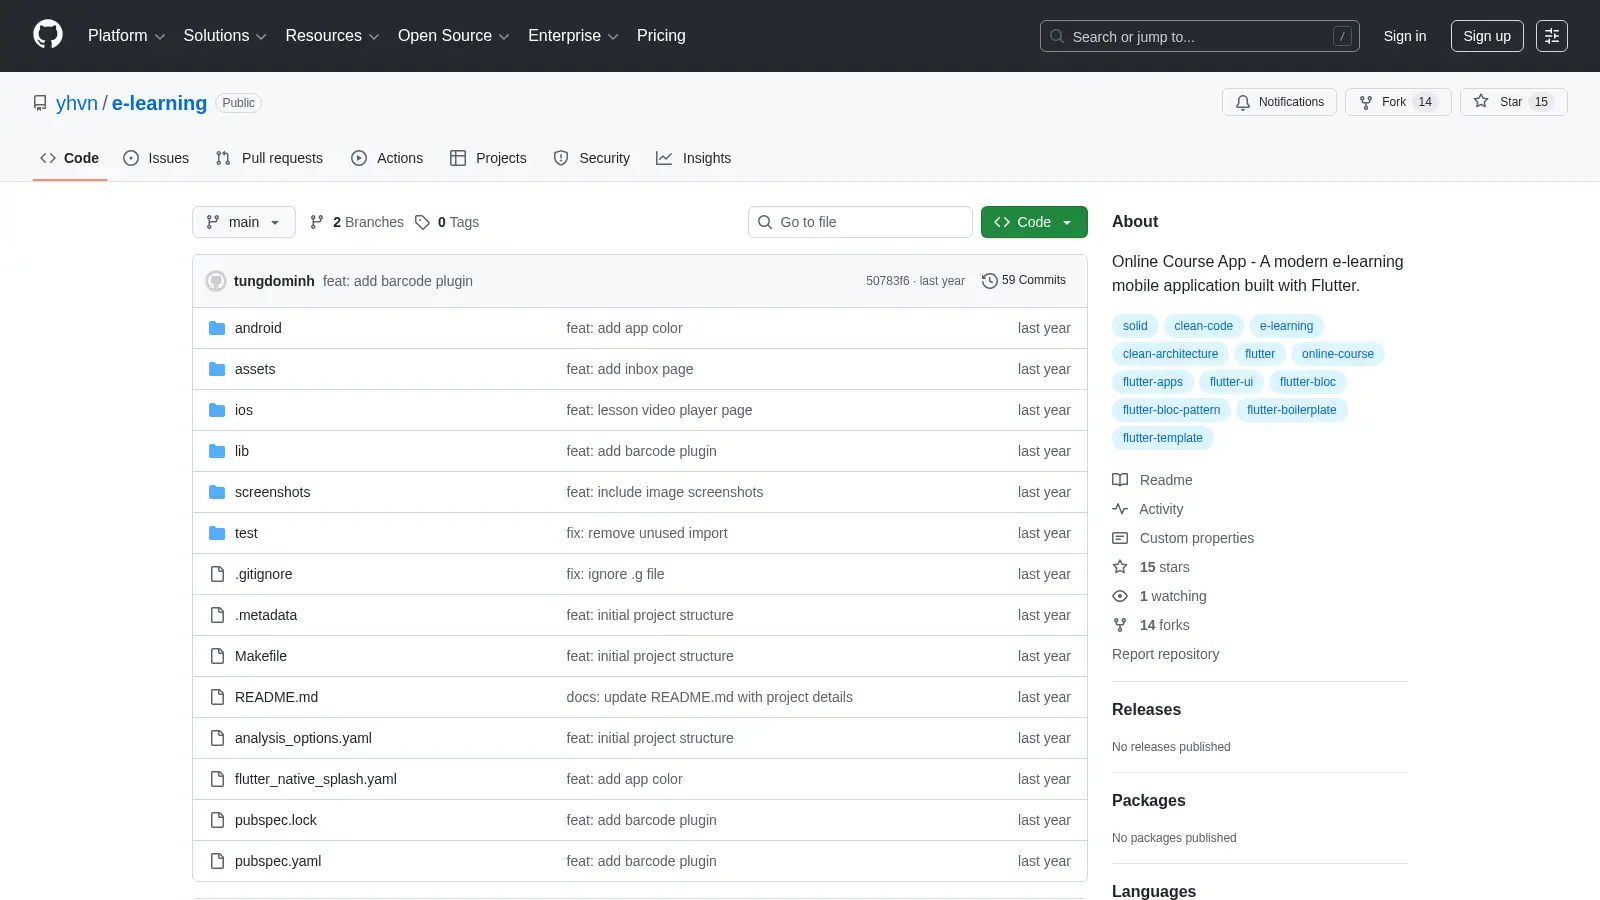1600x900 pixels.
Task: Switch to the Issues tab
Action: 156,158
